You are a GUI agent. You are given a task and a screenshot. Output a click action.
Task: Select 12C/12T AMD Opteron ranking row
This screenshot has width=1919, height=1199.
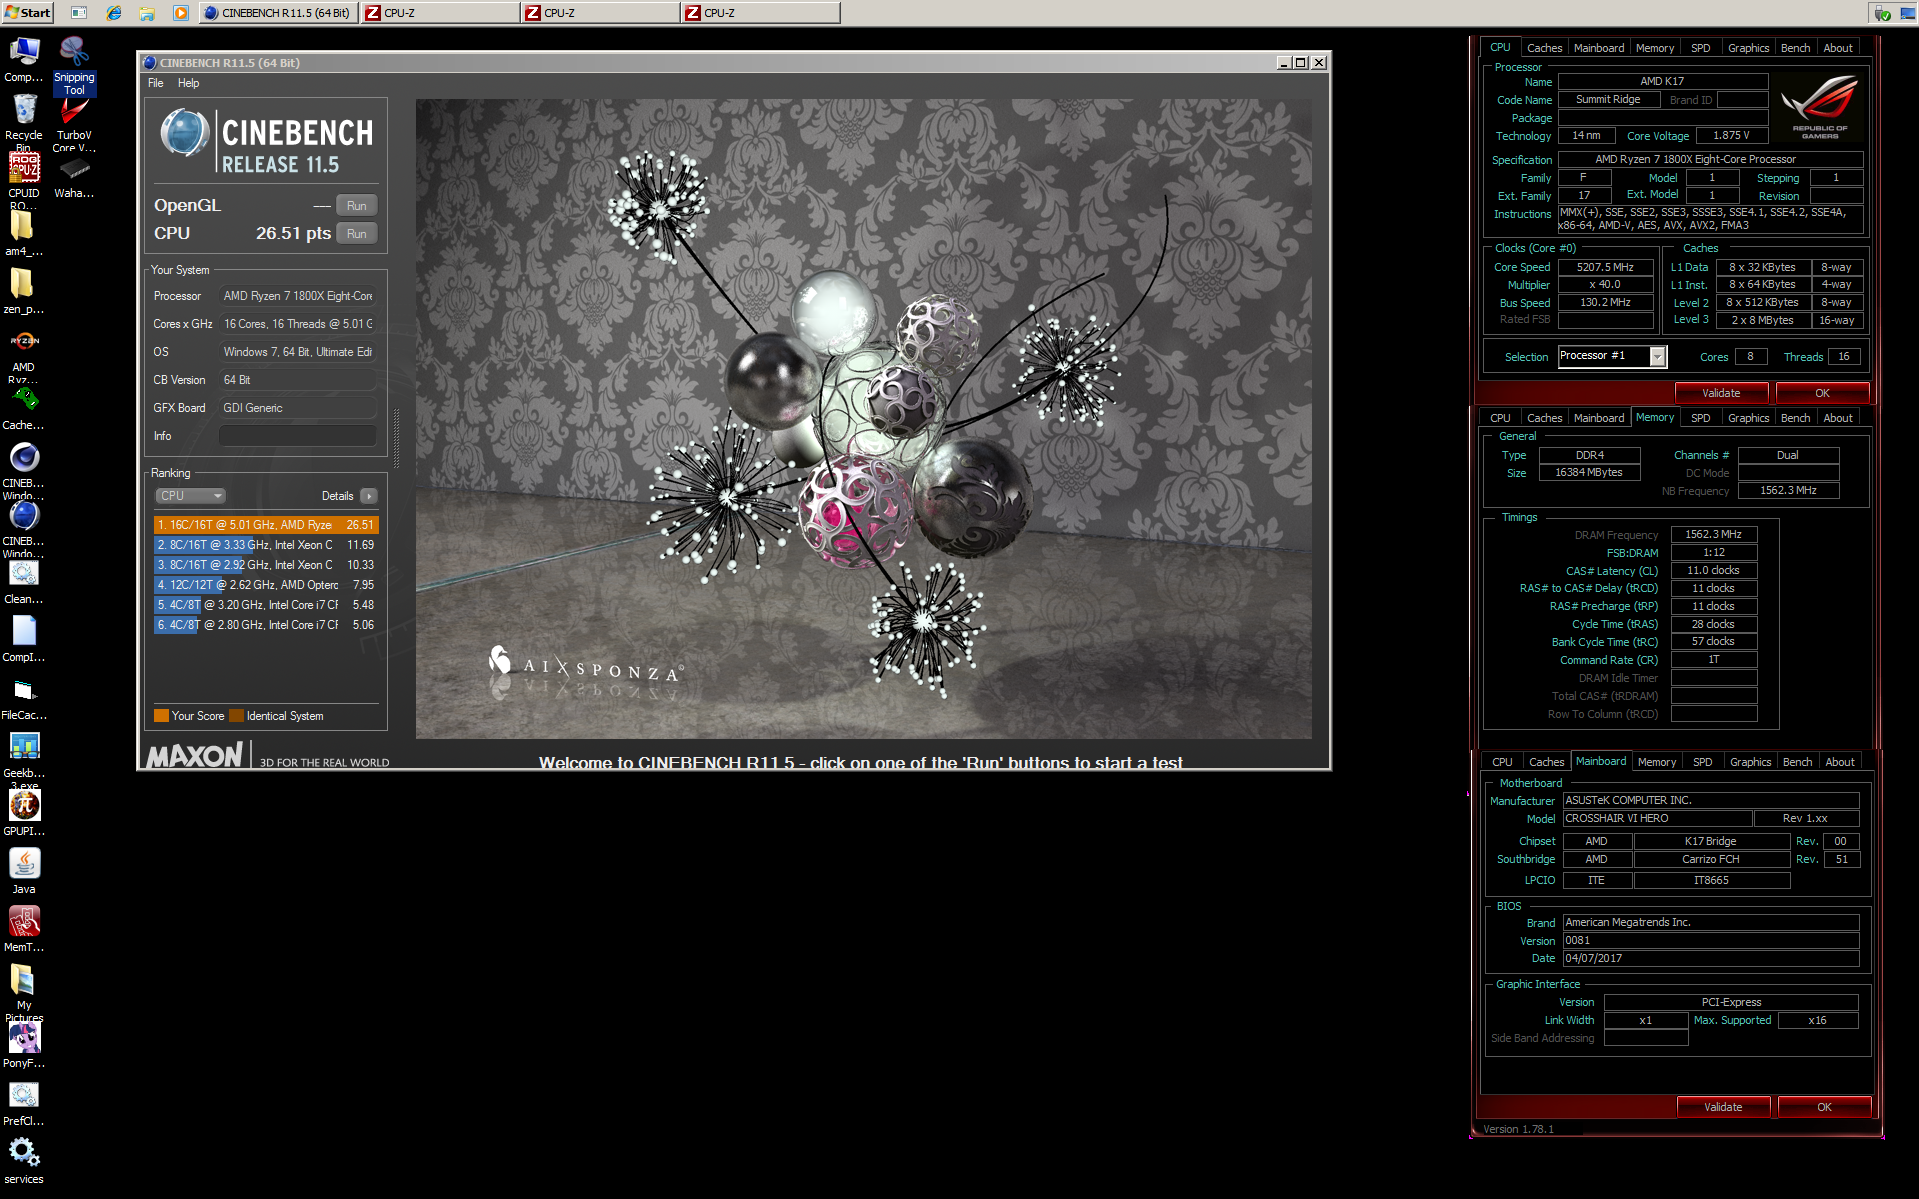[x=266, y=585]
